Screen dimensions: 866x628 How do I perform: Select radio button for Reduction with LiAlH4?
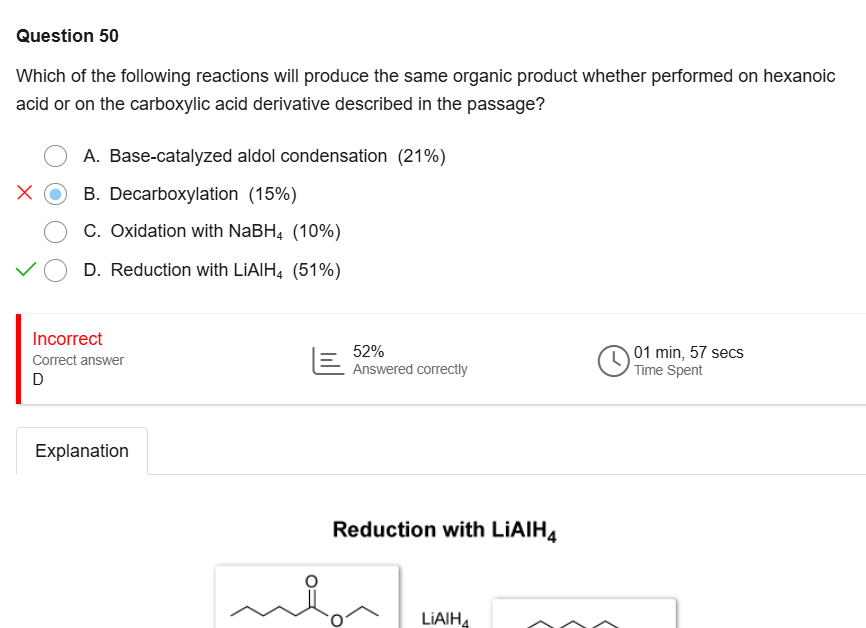(x=57, y=270)
